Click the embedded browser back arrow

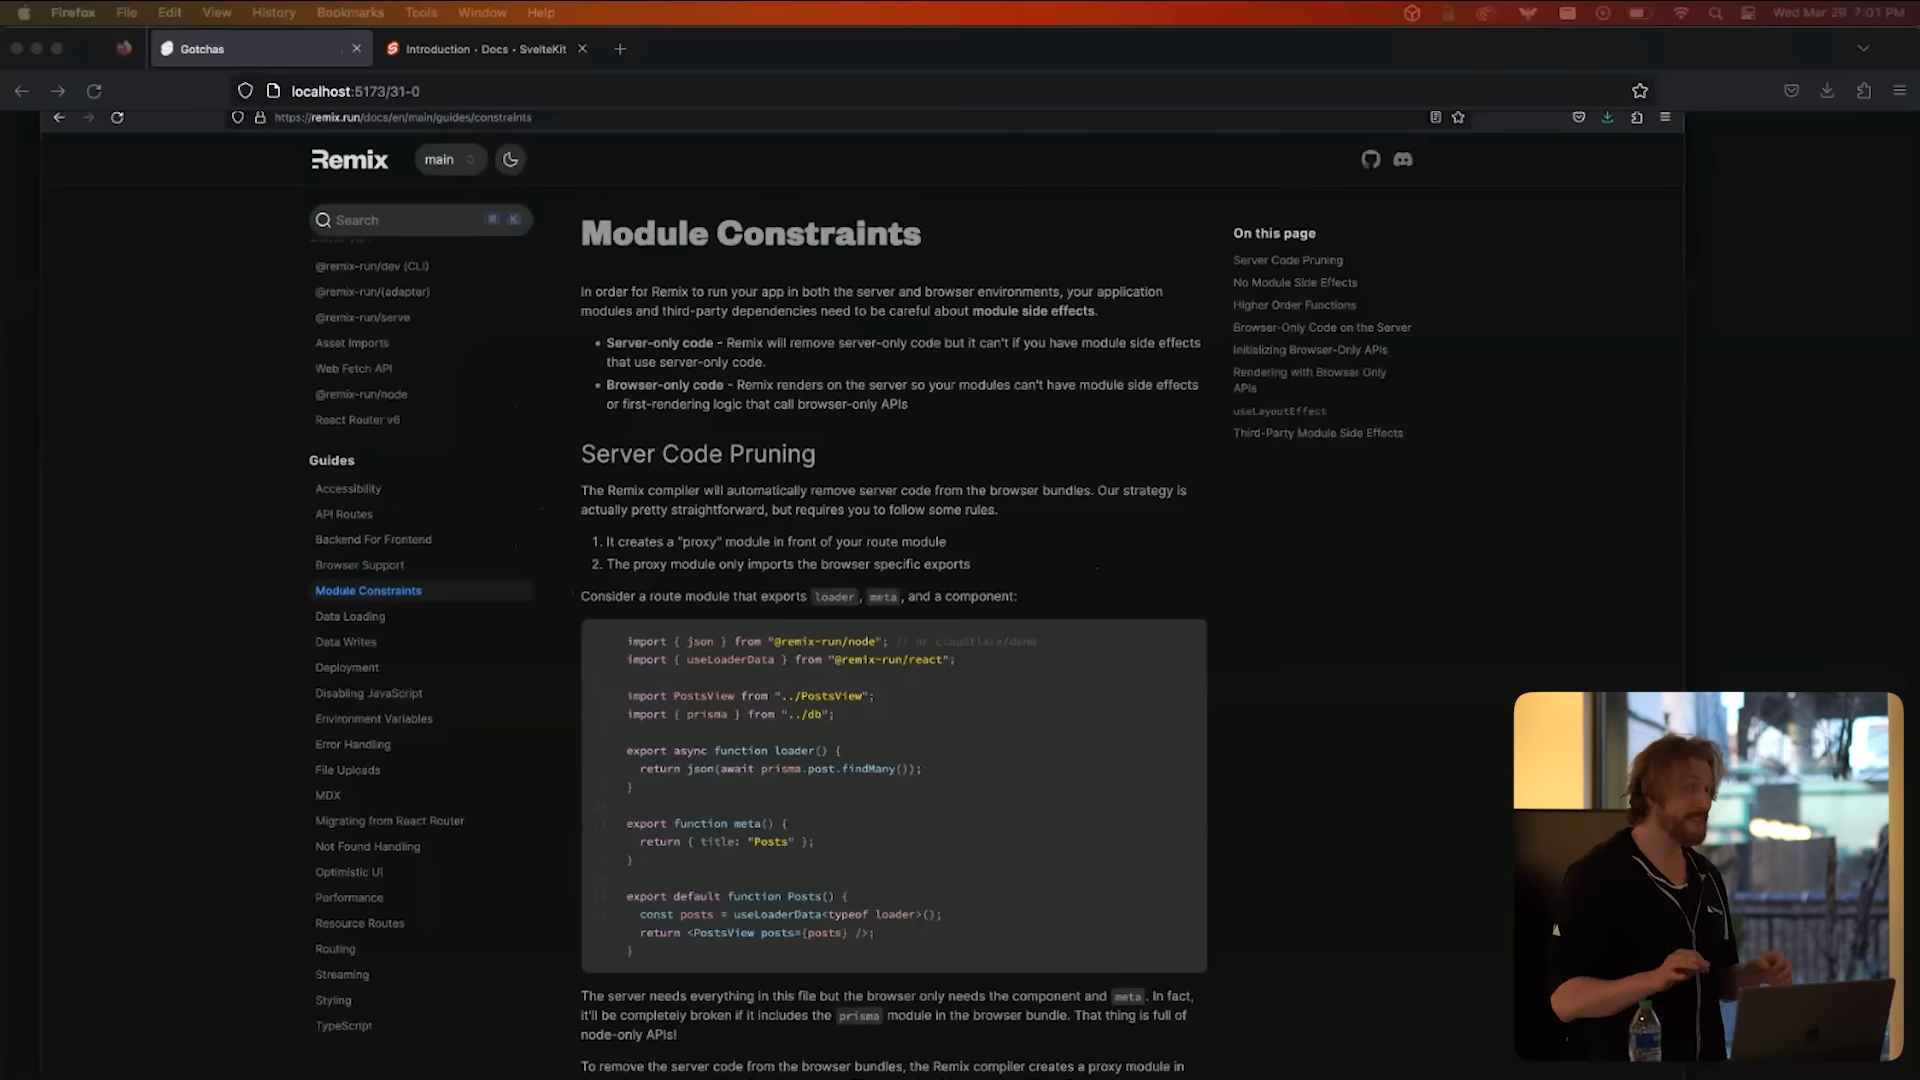tap(59, 118)
